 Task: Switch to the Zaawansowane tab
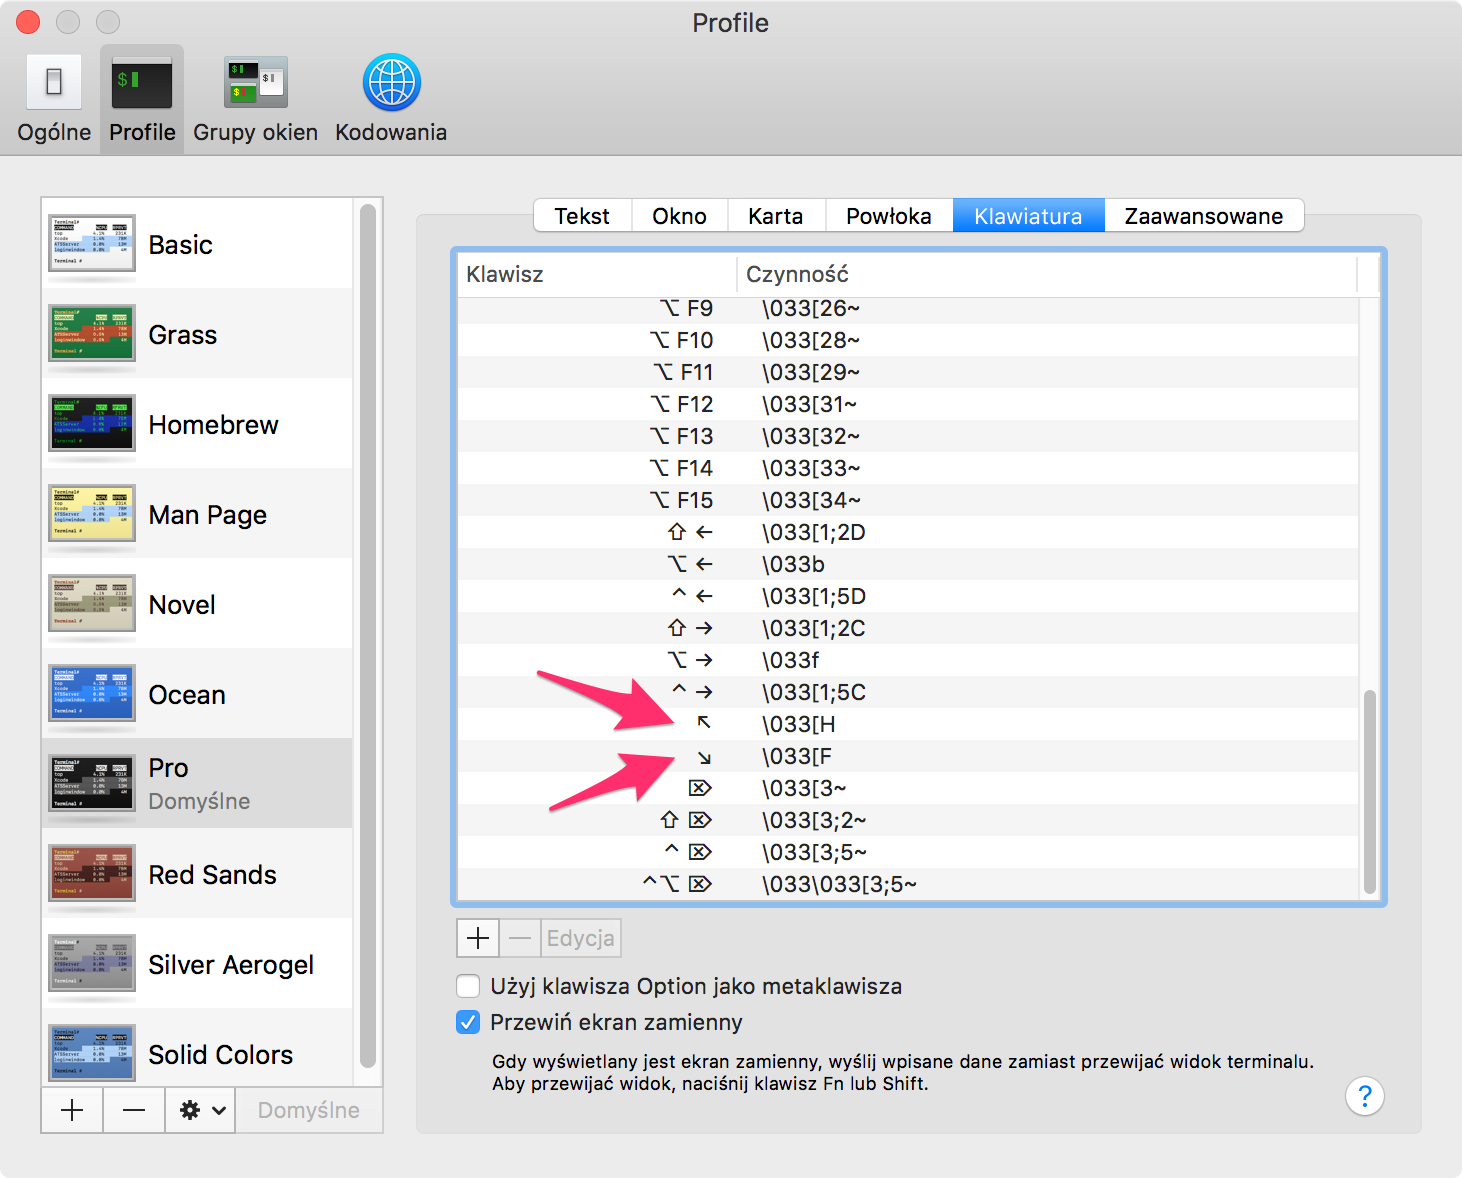pyautogui.click(x=1204, y=216)
